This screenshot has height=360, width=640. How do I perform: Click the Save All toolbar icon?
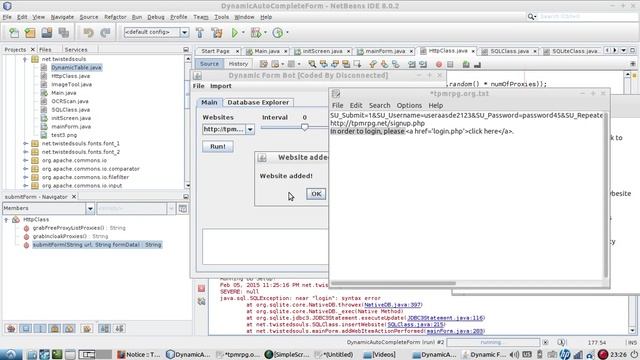[x=64, y=33]
